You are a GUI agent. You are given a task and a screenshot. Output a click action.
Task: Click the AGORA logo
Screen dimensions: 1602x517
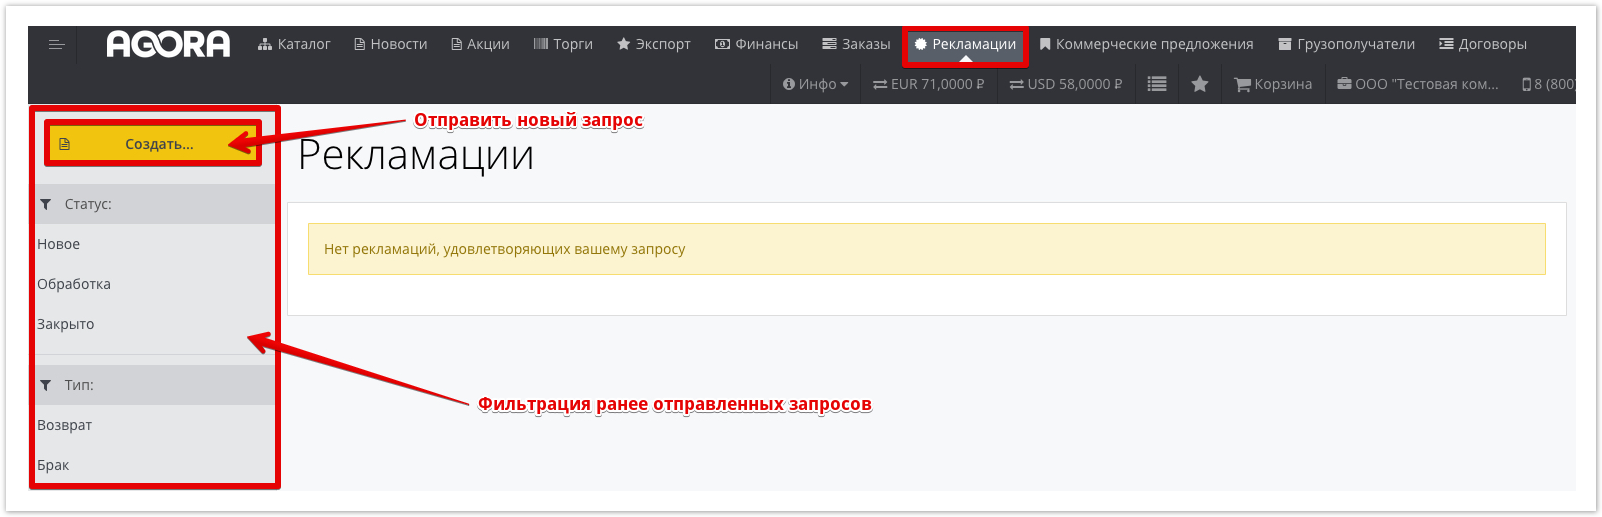pos(168,44)
